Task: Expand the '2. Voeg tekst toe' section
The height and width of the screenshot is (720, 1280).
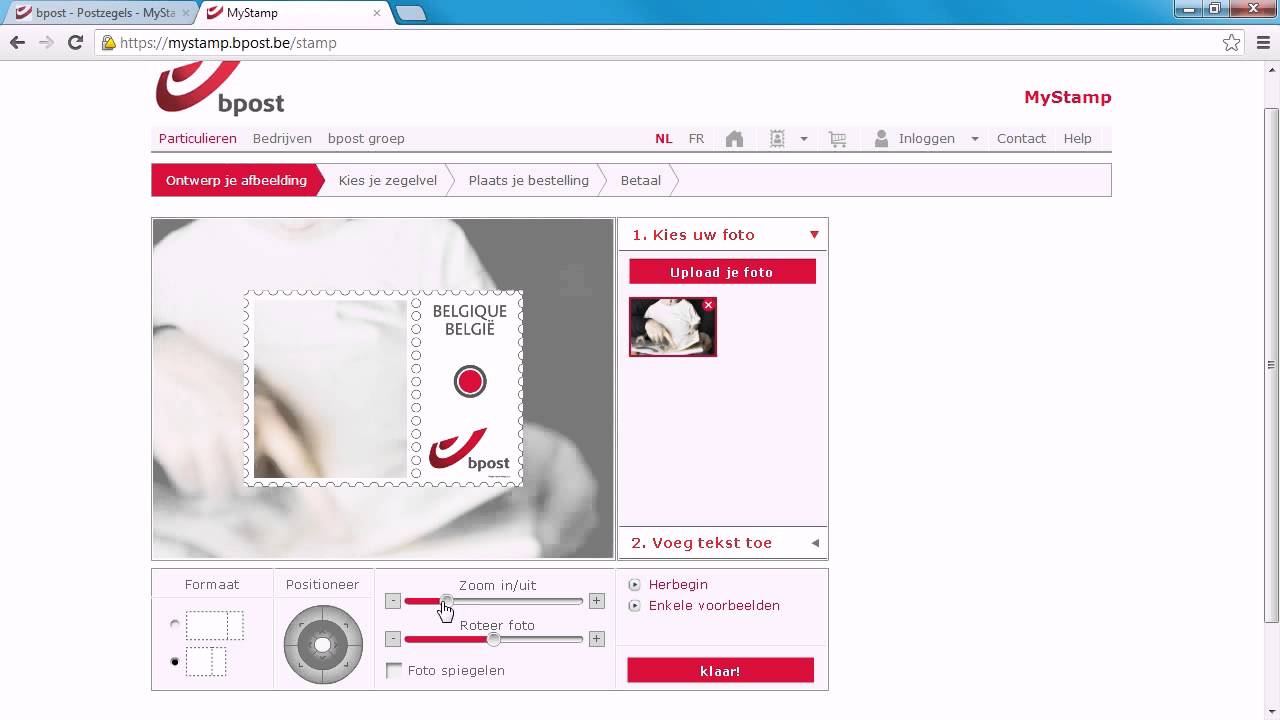Action: (x=815, y=543)
